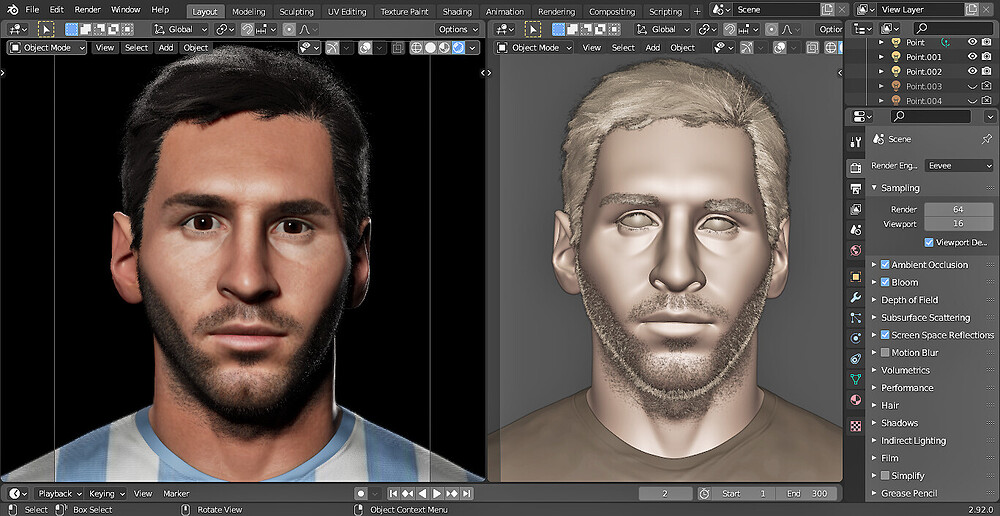Open Render Engine dropdown showing Eevee
This screenshot has width=1000, height=516.
pos(959,166)
